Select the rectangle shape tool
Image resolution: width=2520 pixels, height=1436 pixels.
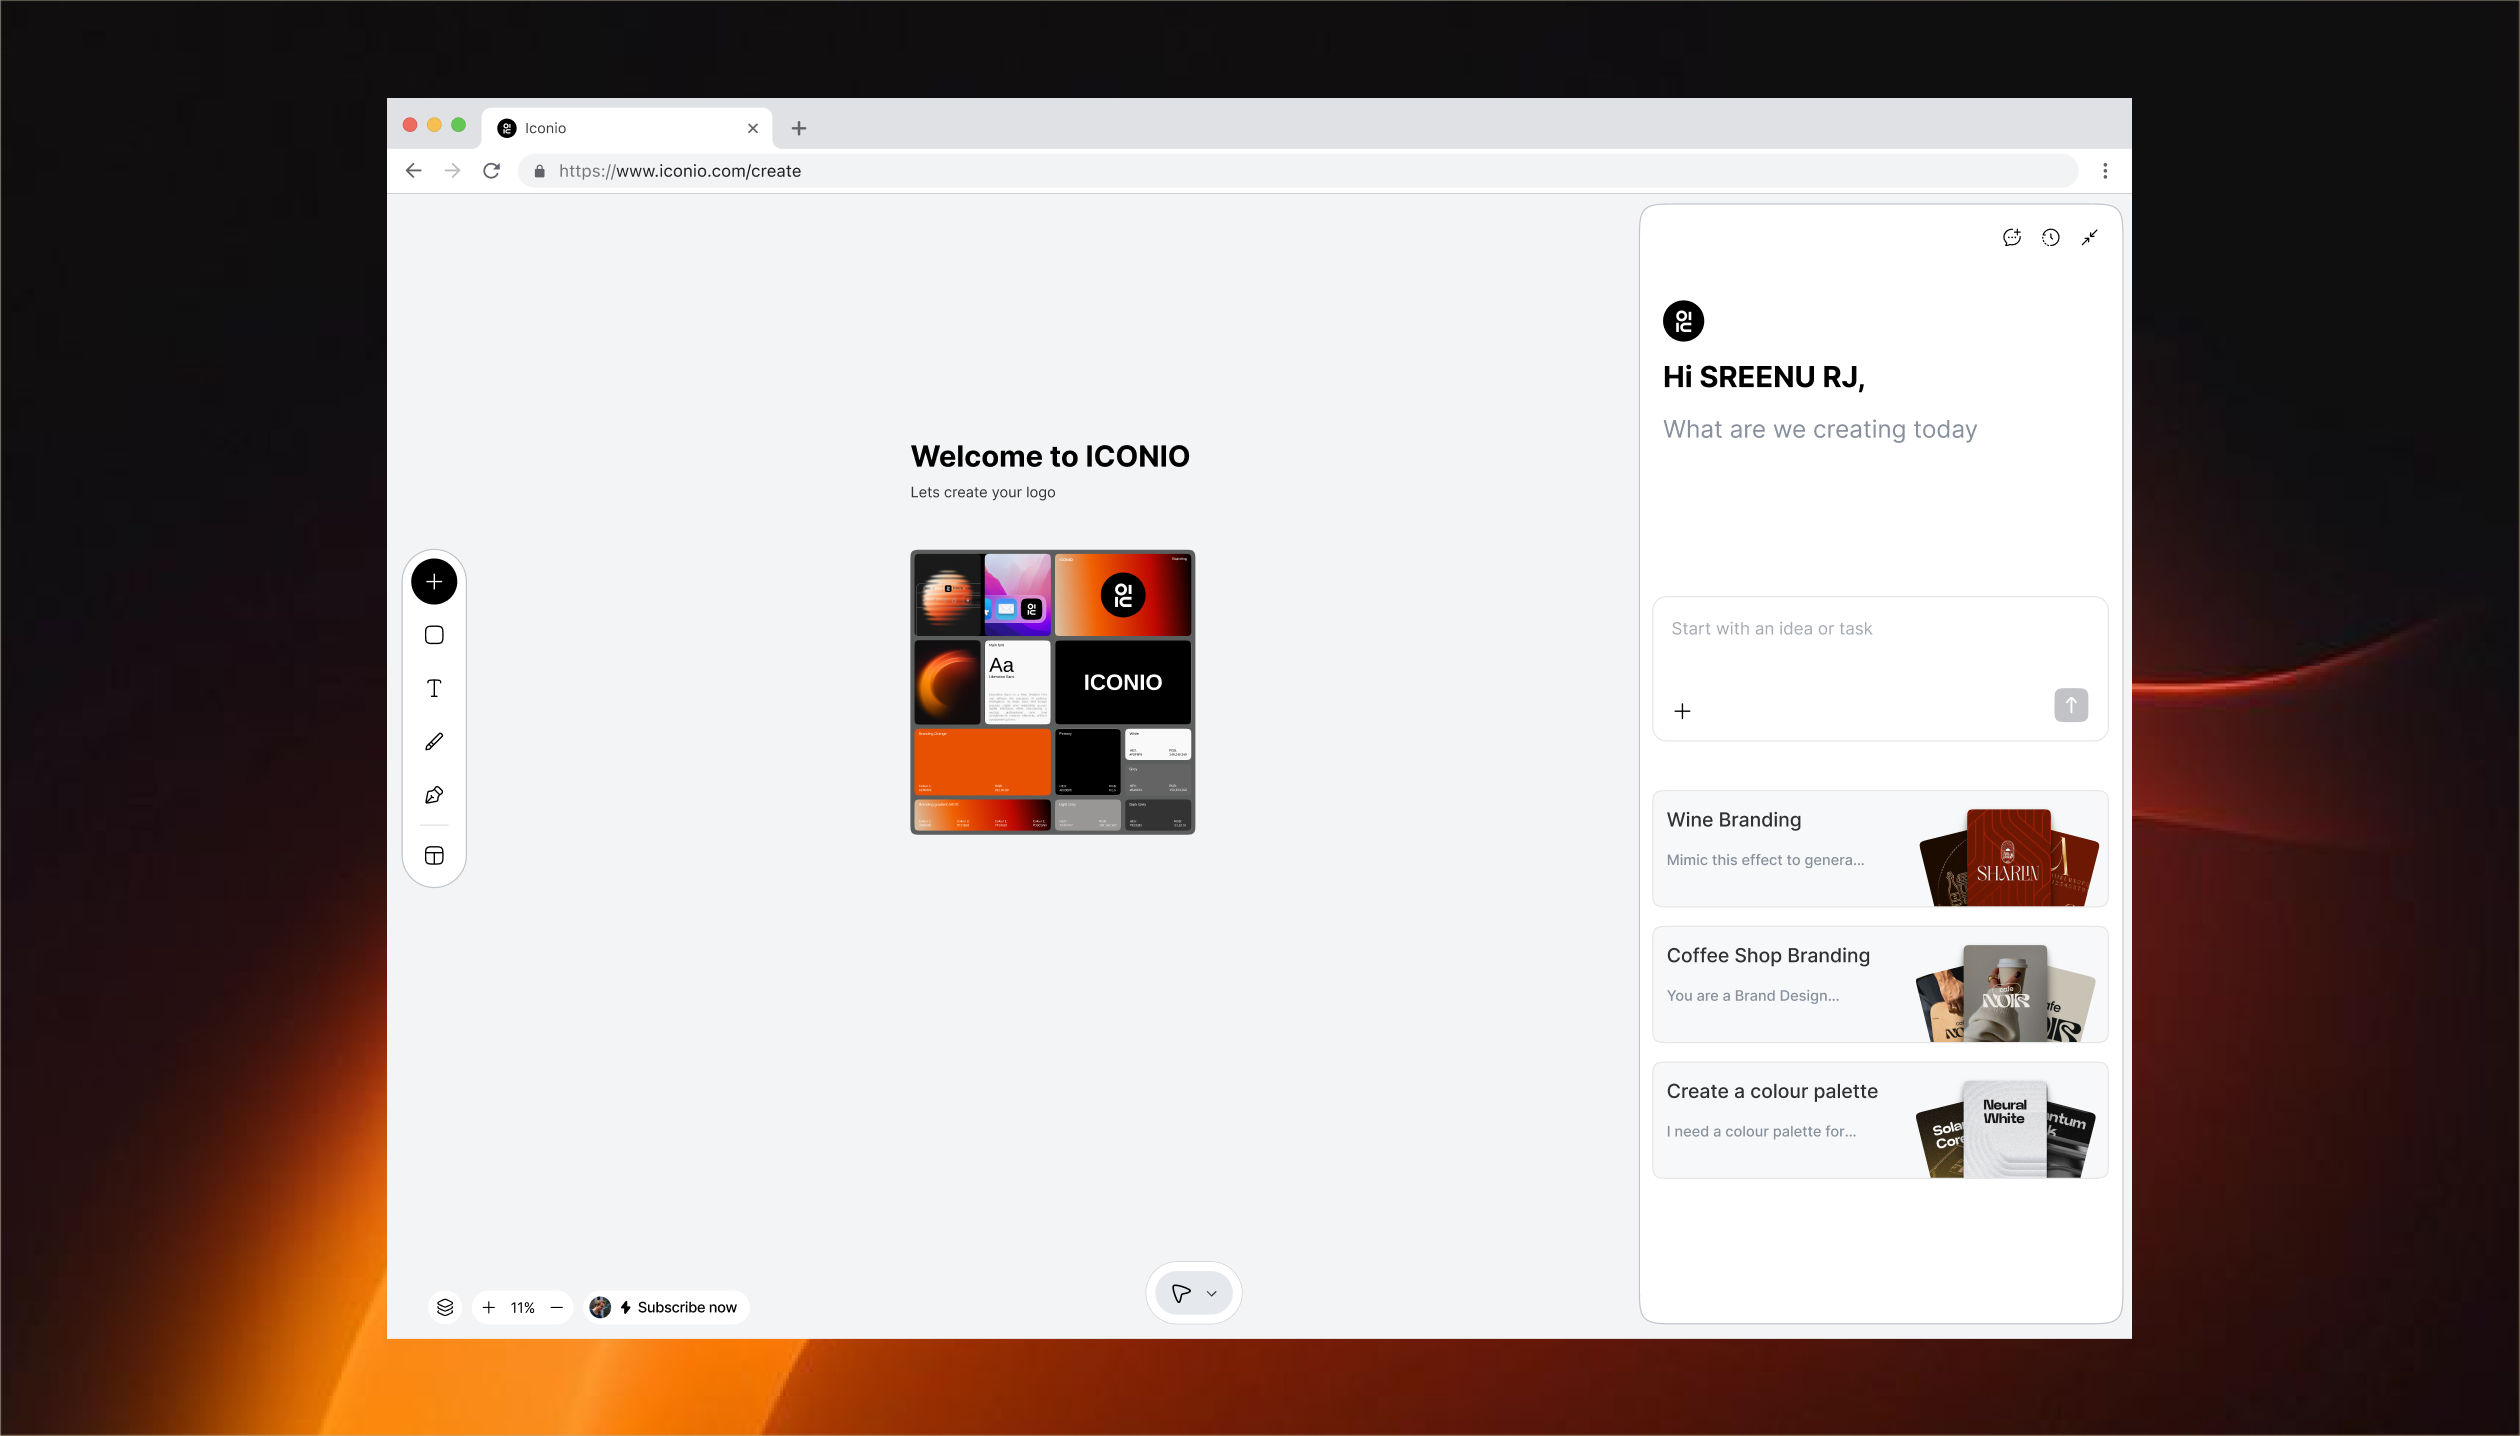click(x=434, y=635)
